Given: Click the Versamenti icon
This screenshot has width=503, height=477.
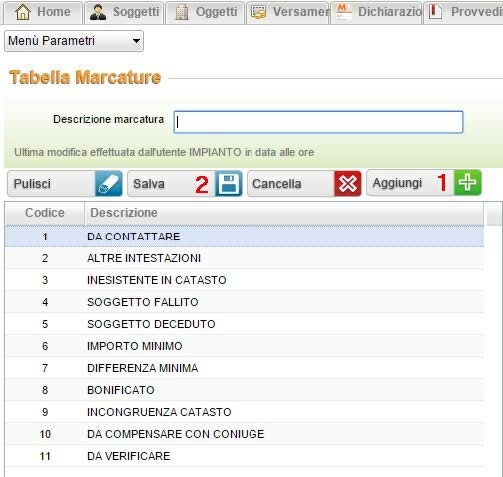Looking at the screenshot, I should (259, 12).
